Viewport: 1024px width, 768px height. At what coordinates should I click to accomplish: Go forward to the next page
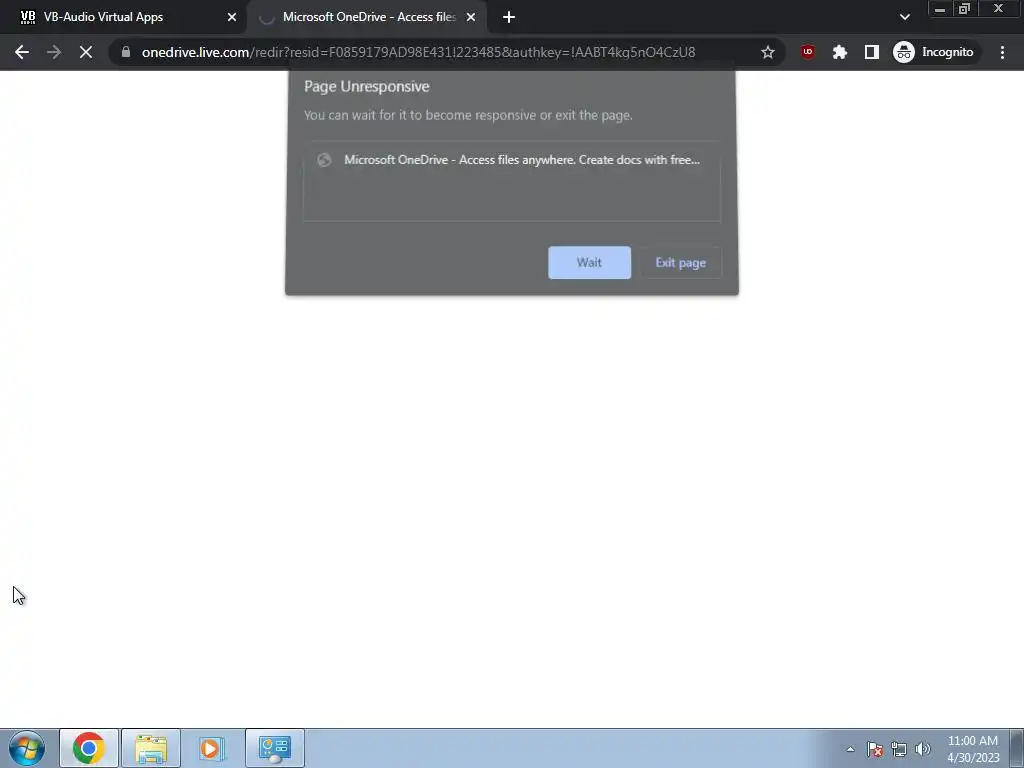click(54, 52)
